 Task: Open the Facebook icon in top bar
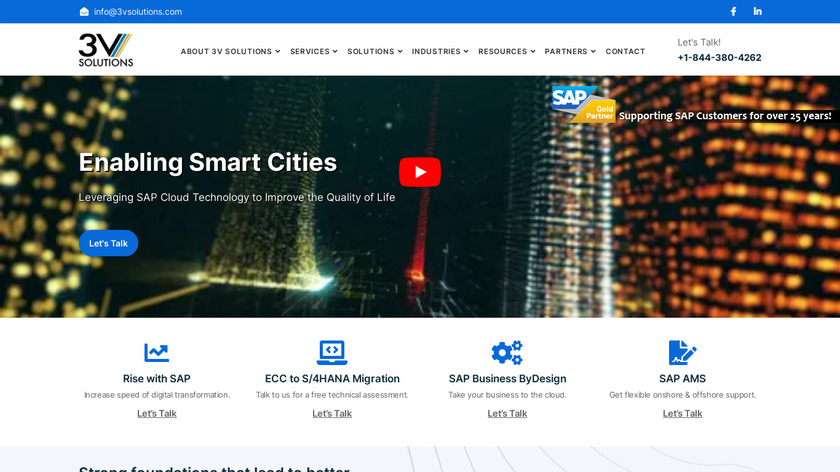tap(733, 11)
